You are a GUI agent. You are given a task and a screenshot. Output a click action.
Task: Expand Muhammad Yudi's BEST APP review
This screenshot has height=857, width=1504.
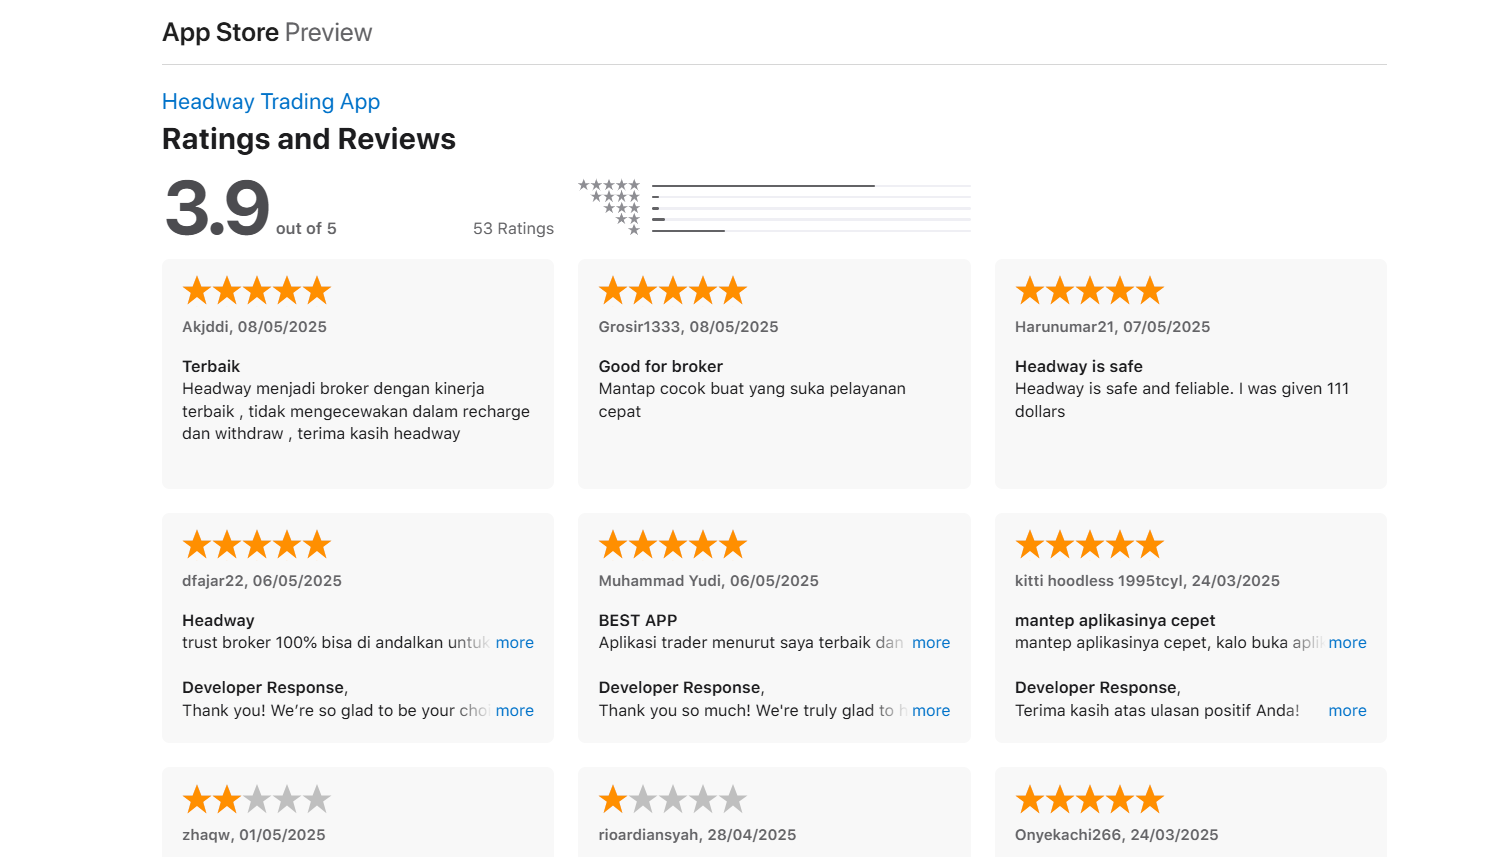(930, 643)
